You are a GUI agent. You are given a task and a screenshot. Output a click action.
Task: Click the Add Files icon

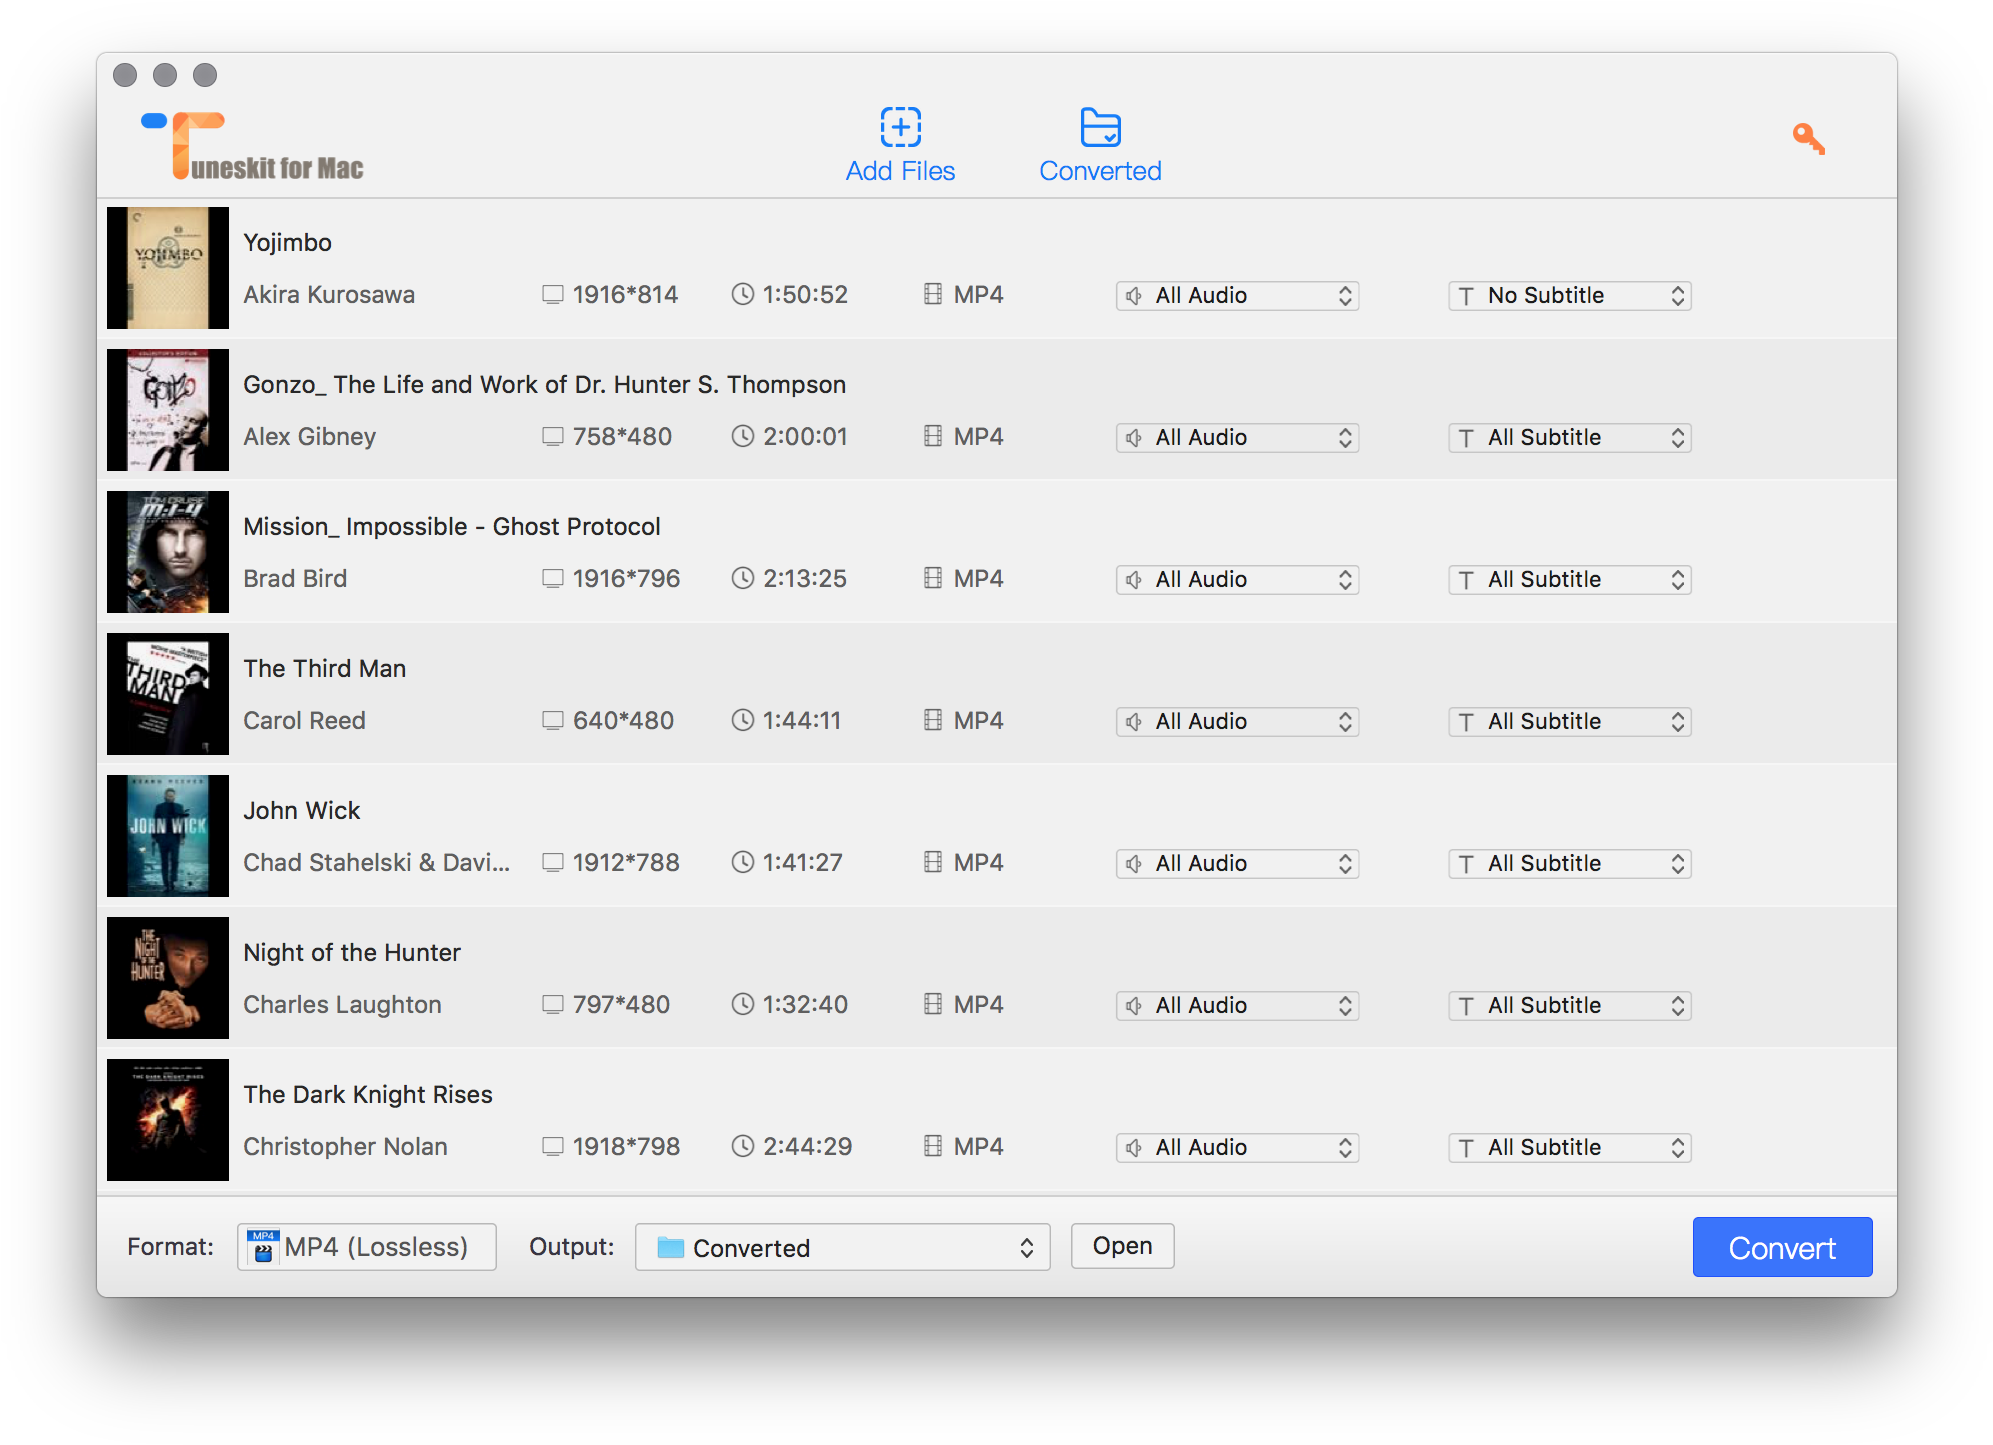coord(899,128)
